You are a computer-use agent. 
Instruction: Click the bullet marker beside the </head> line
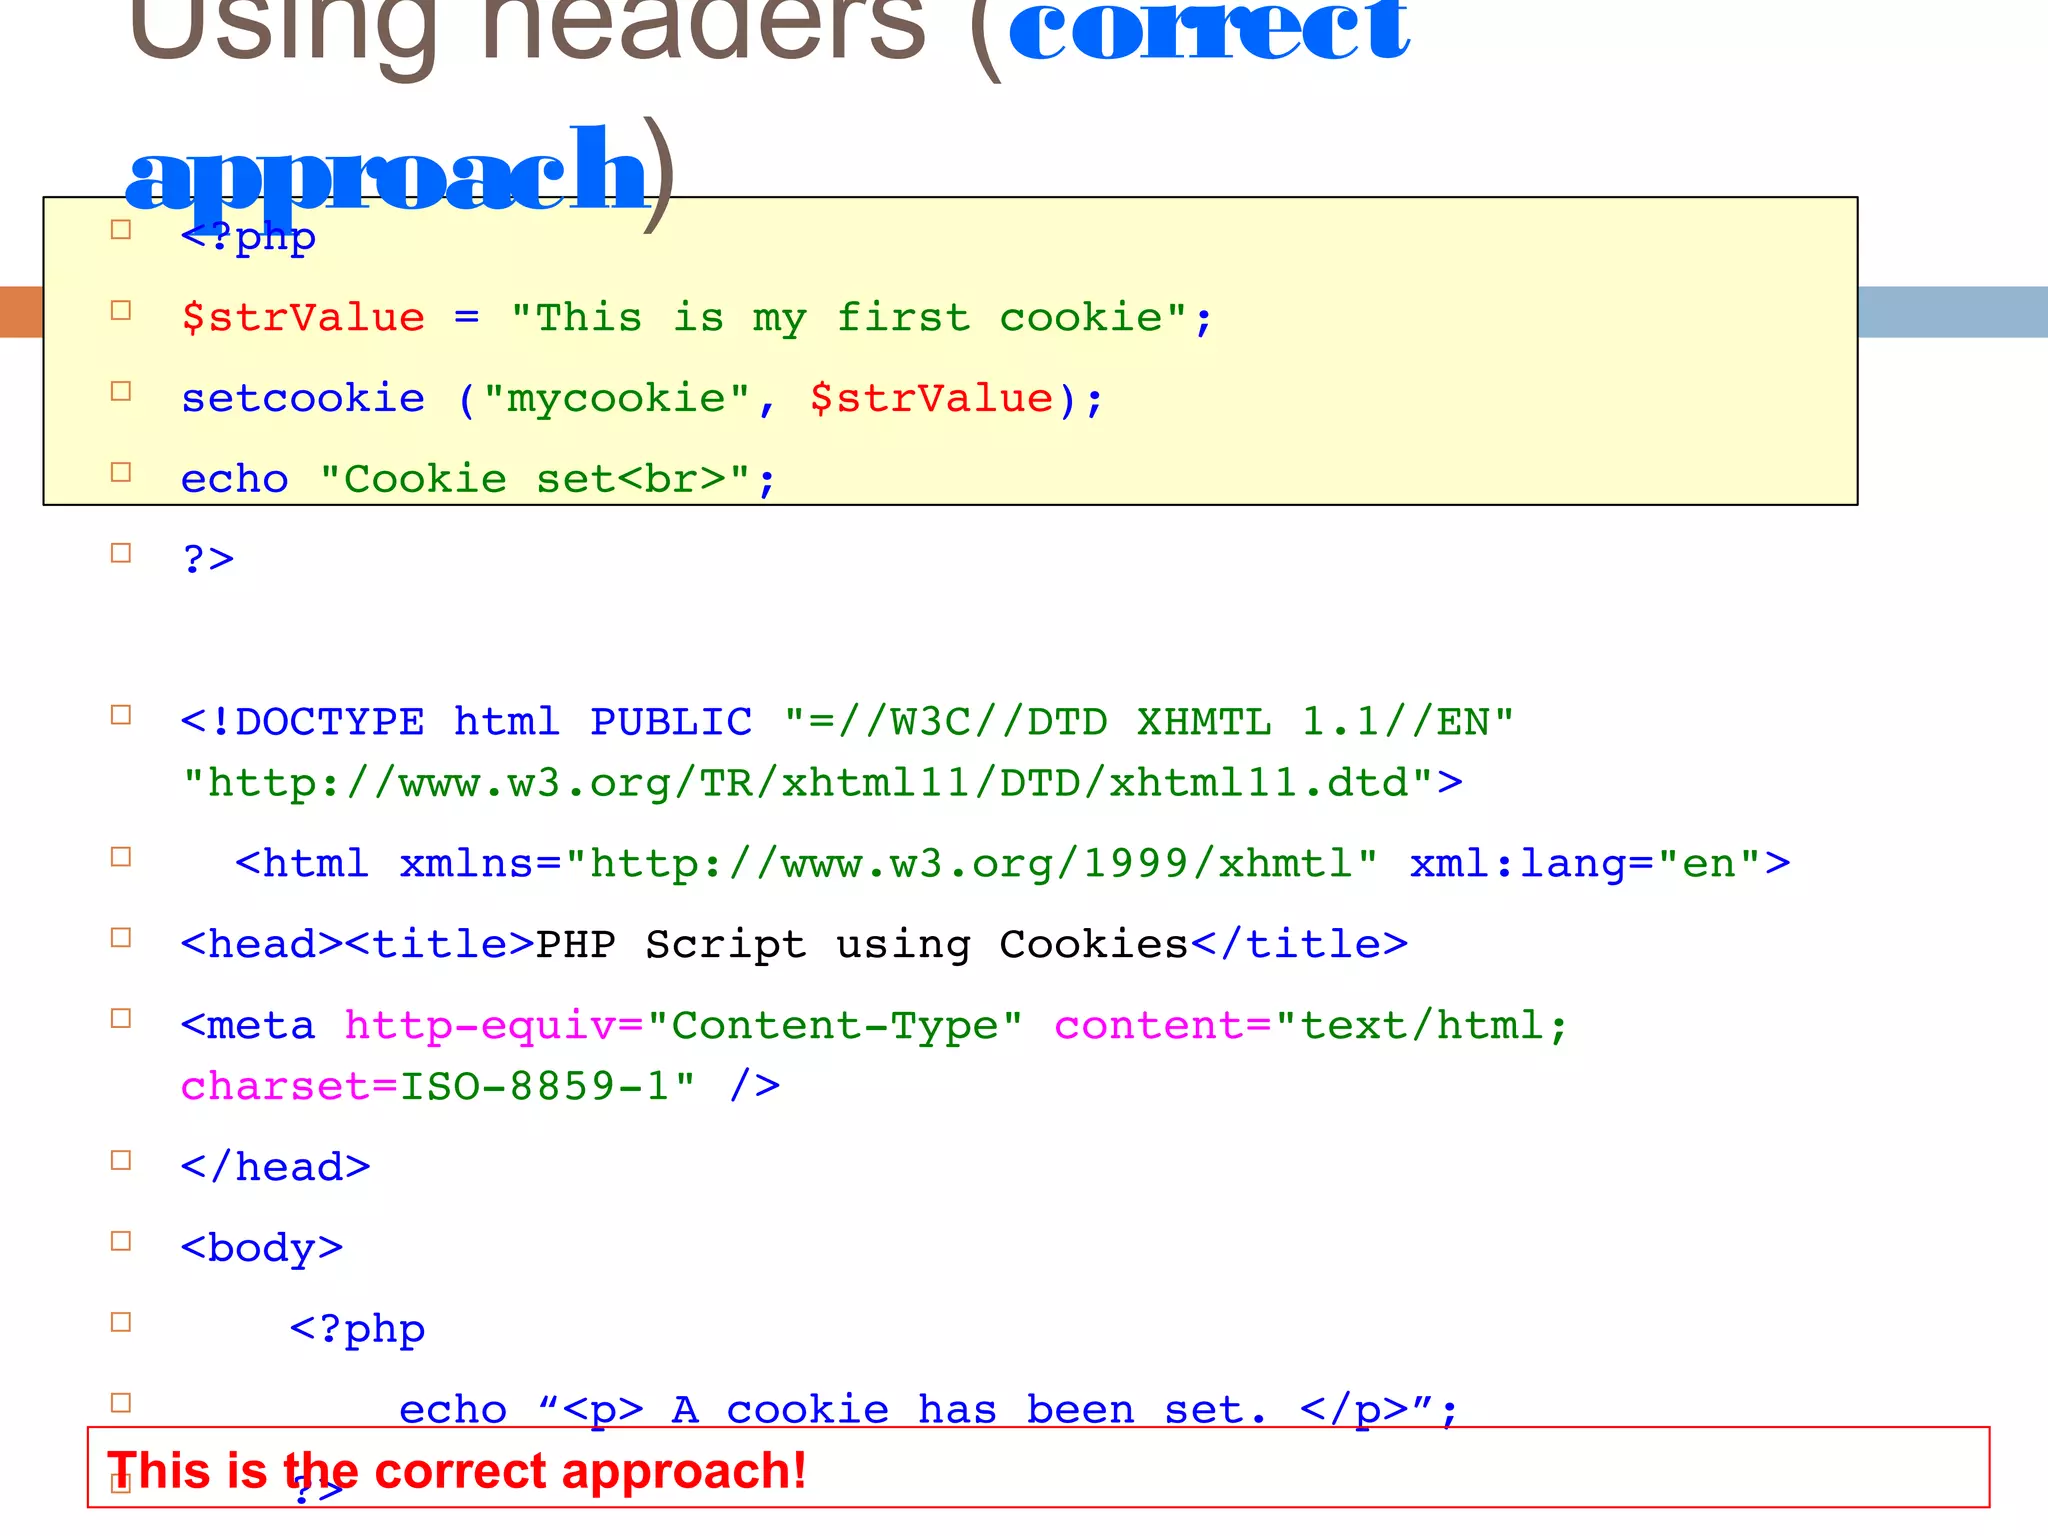tap(121, 1160)
